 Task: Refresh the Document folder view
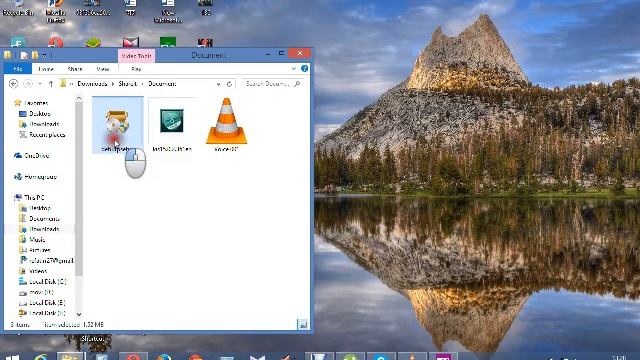229,84
